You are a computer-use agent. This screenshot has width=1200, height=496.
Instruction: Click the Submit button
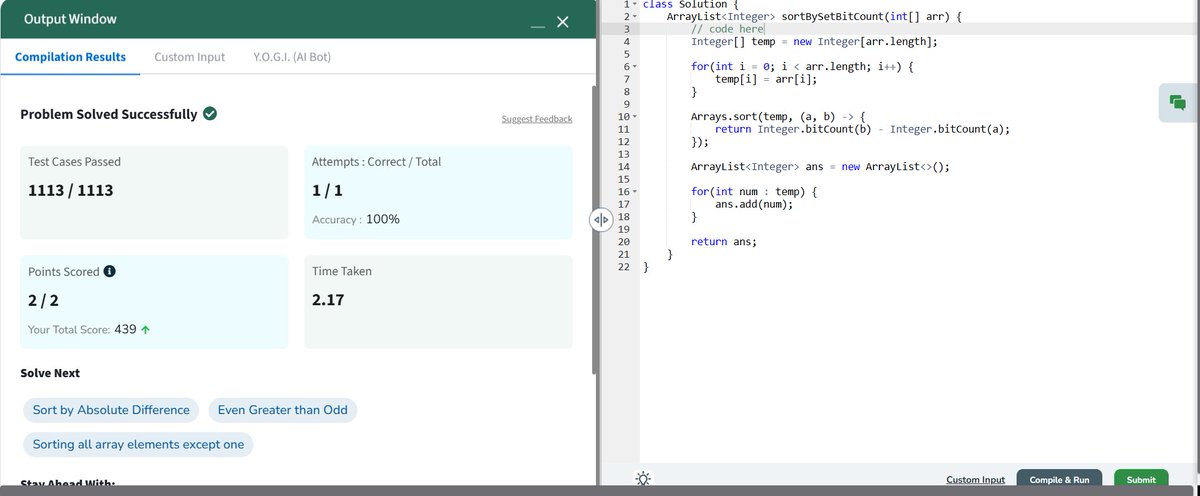[1141, 480]
